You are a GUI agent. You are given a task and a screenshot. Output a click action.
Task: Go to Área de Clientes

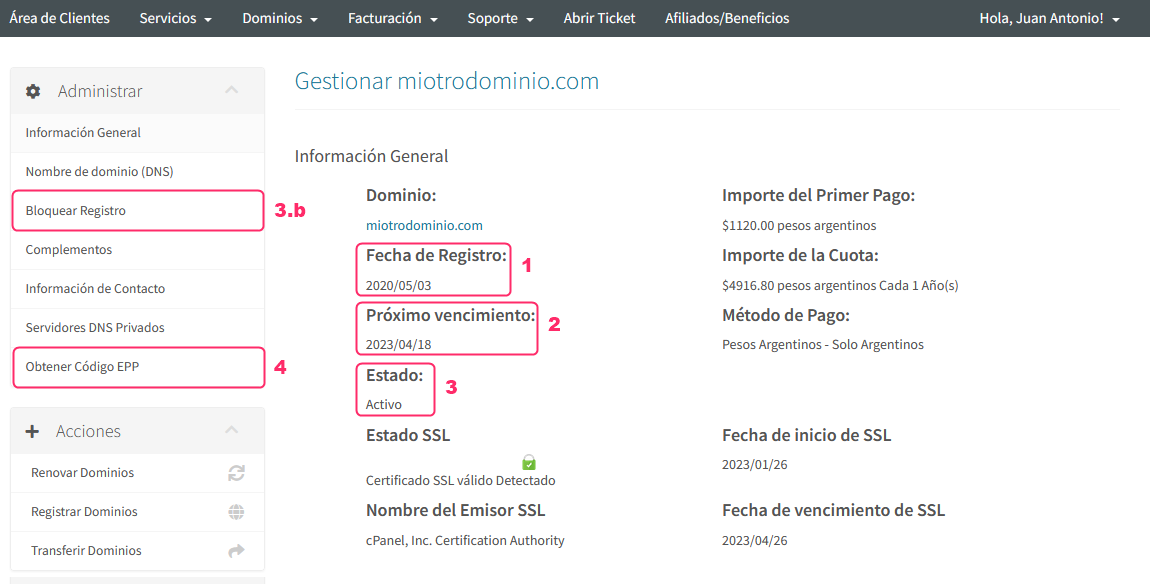(x=60, y=18)
